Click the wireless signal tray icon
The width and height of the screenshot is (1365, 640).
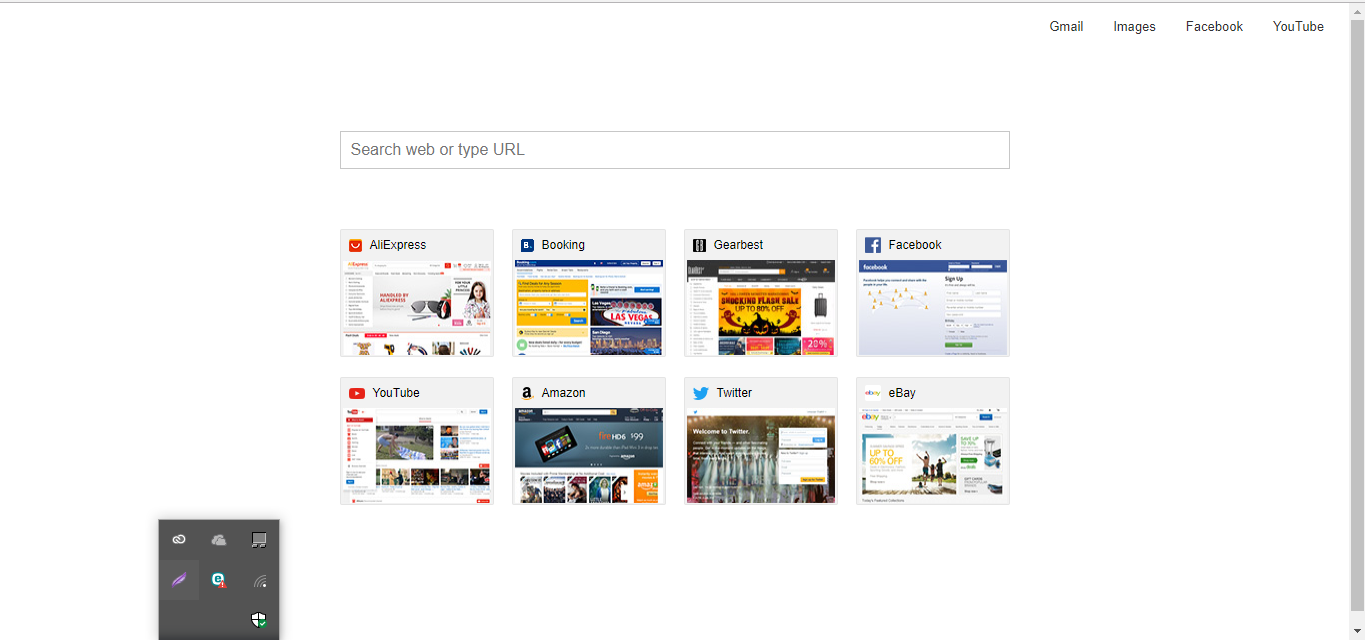(260, 580)
